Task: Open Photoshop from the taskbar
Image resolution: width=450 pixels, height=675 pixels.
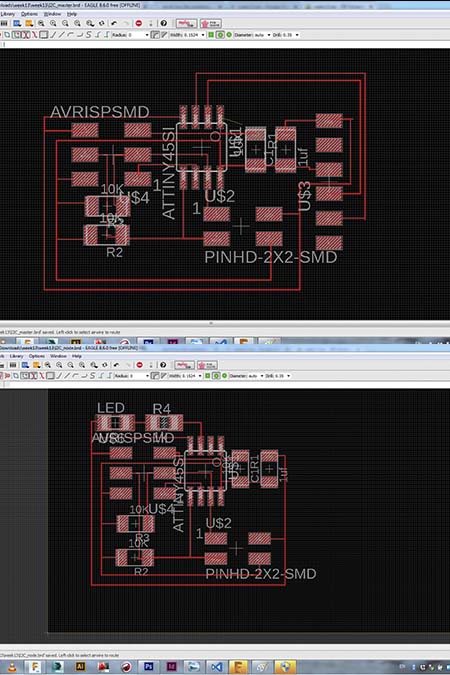Action: [x=149, y=666]
